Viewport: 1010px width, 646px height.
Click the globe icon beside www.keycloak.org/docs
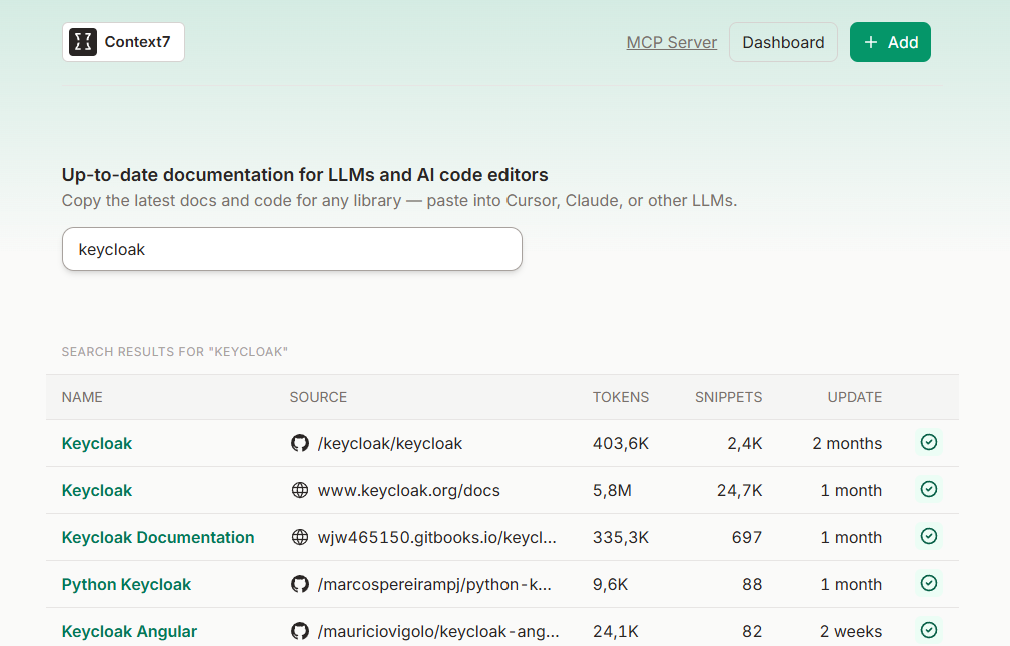tap(300, 490)
